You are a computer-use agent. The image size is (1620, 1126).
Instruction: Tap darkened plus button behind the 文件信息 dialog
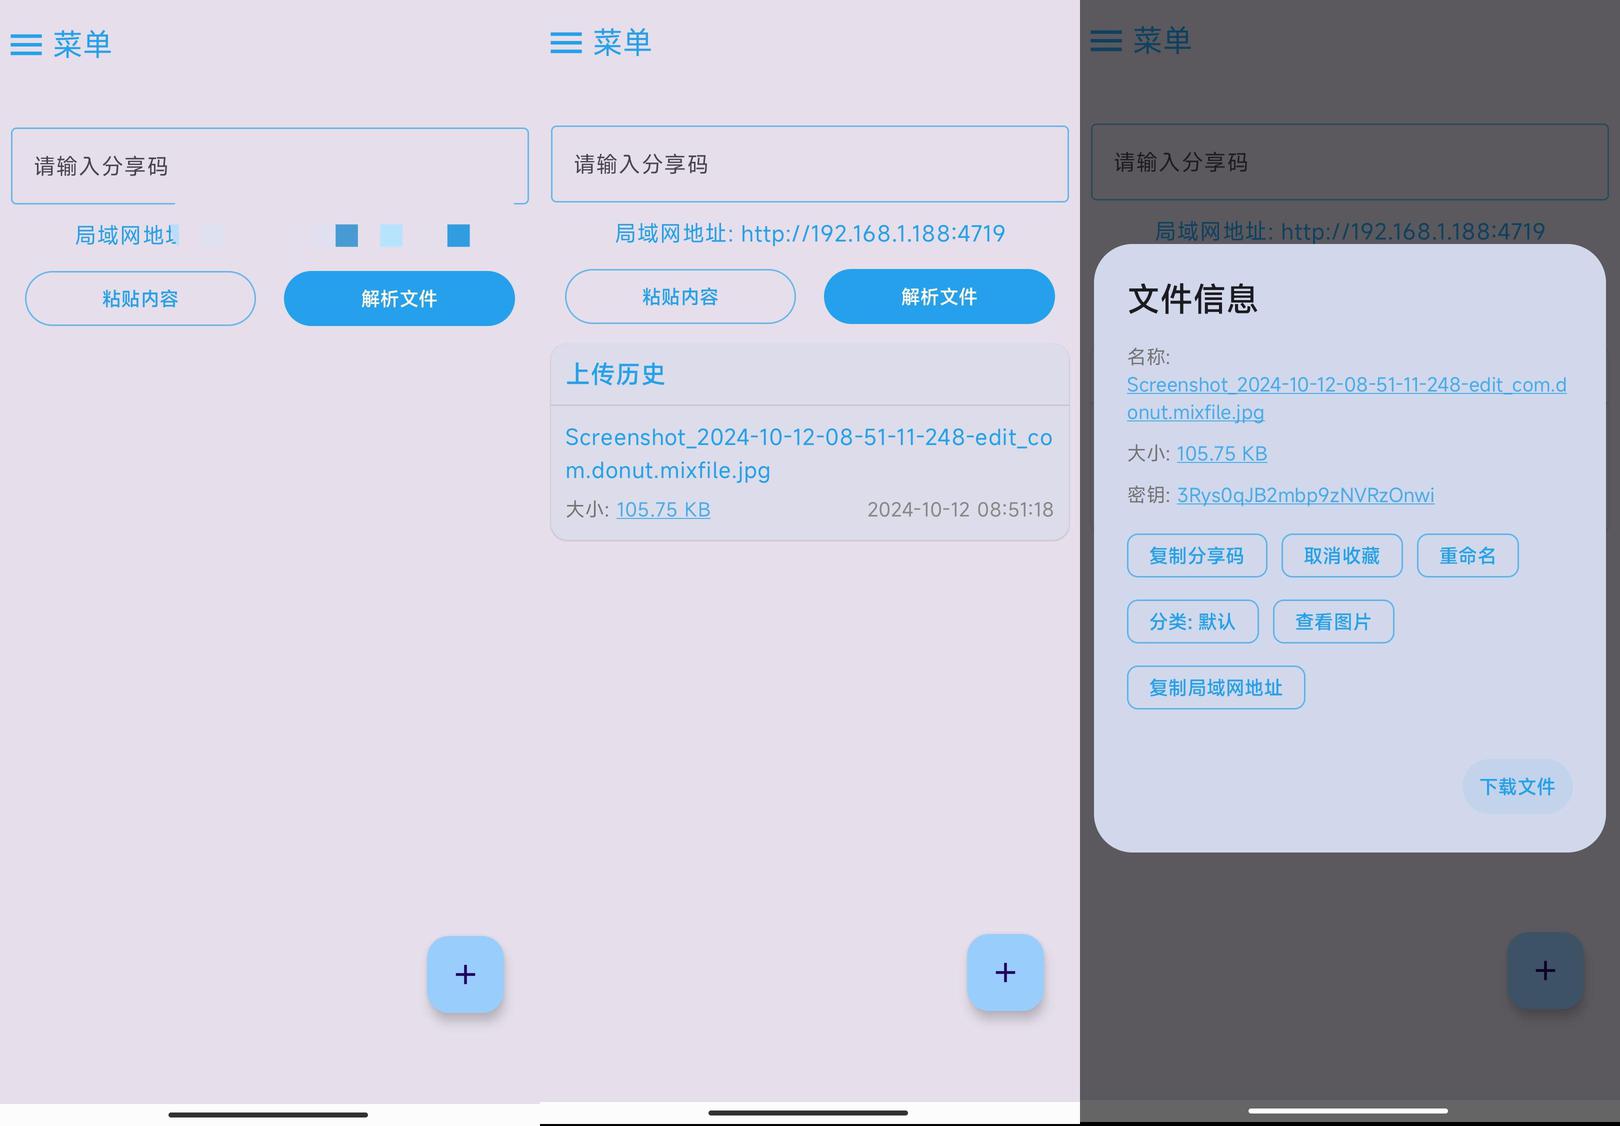point(1545,970)
